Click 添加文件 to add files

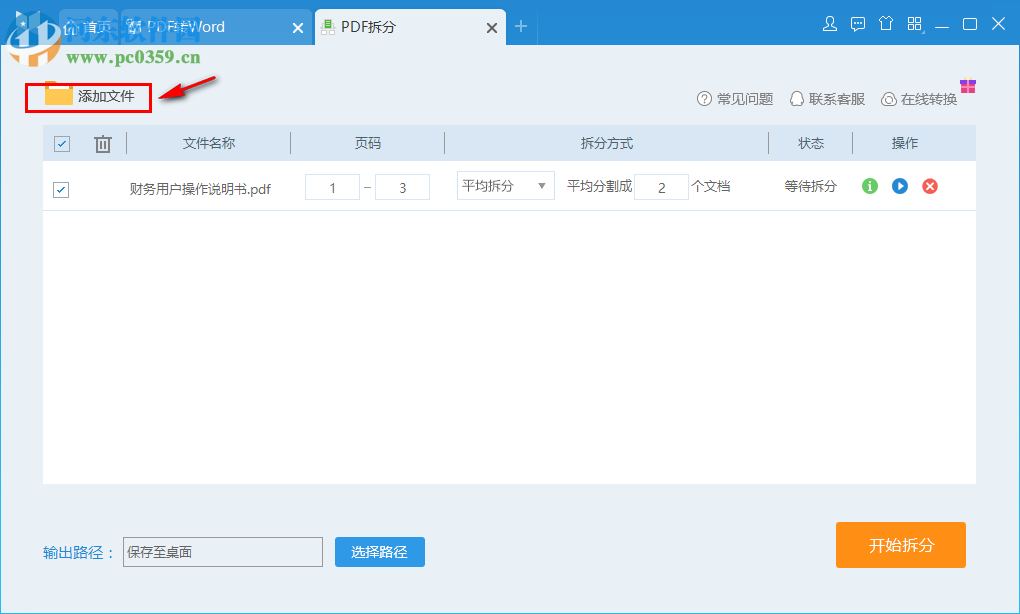(x=88, y=97)
